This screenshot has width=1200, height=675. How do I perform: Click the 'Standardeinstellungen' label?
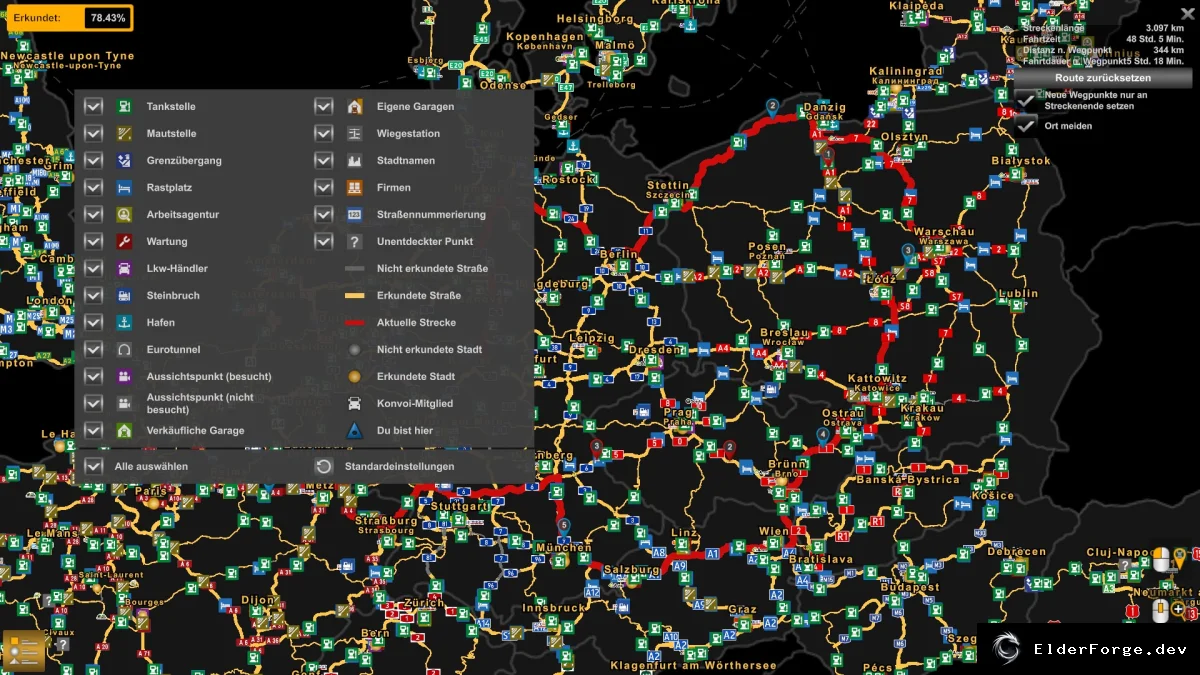(x=399, y=466)
